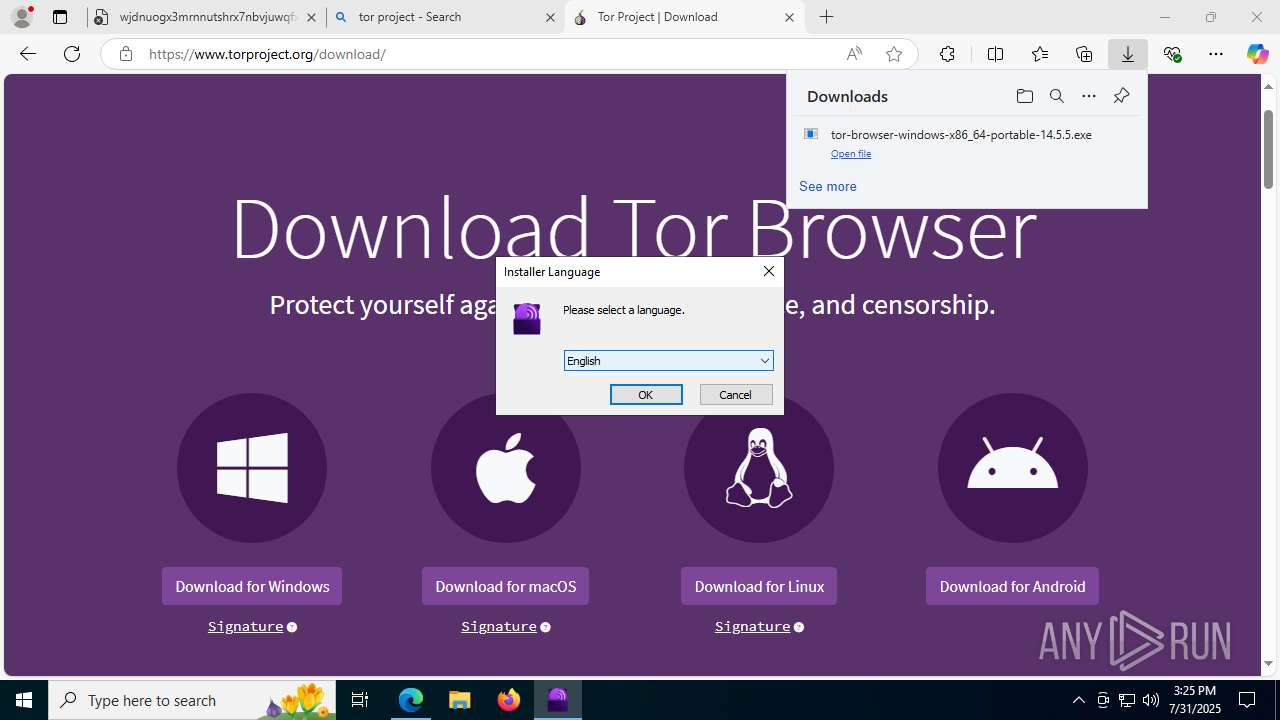Open the volume speaker tray icon
This screenshot has height=720, width=1280.
coord(1151,700)
